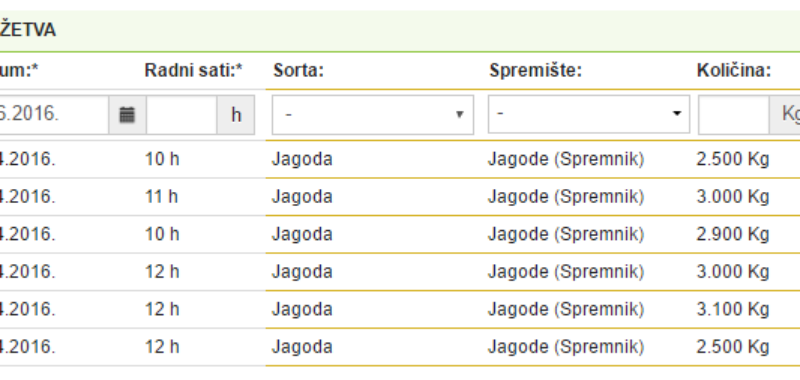Click the Radni sati column label
Screen dimensions: 800x380
(x=193, y=71)
